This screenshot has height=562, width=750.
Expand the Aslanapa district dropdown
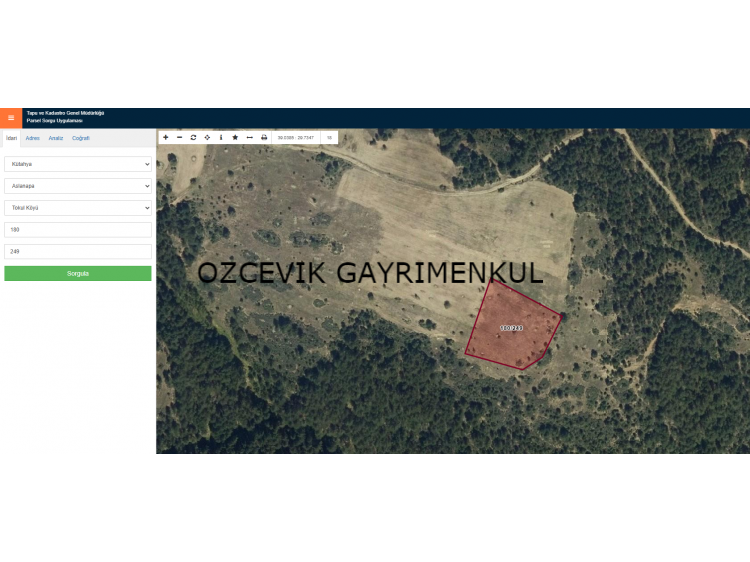click(78, 186)
